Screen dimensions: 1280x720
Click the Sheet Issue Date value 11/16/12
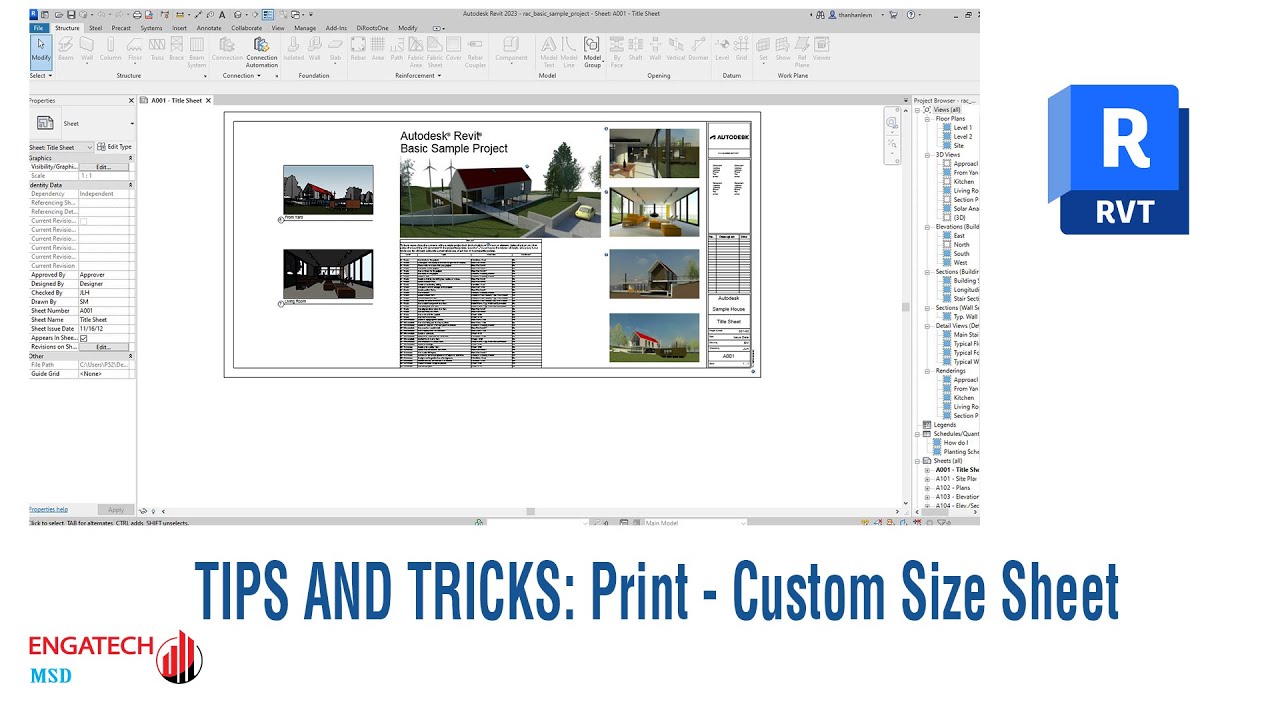106,329
